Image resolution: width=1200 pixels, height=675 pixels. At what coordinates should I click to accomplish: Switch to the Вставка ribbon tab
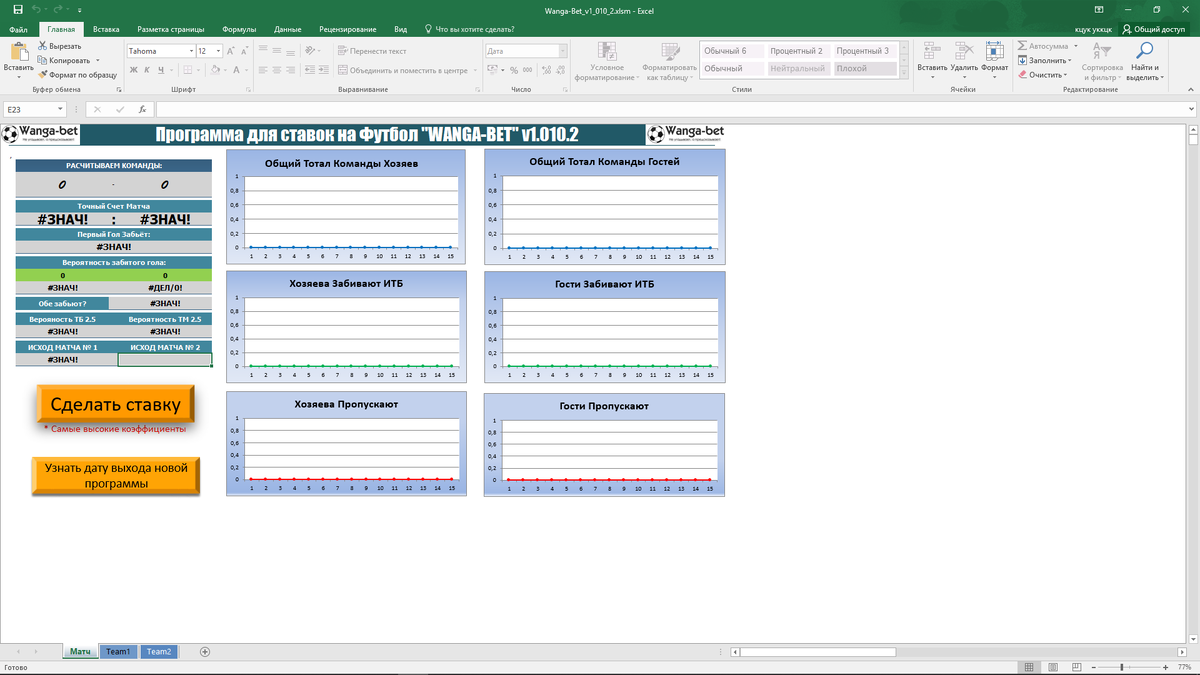pyautogui.click(x=106, y=29)
